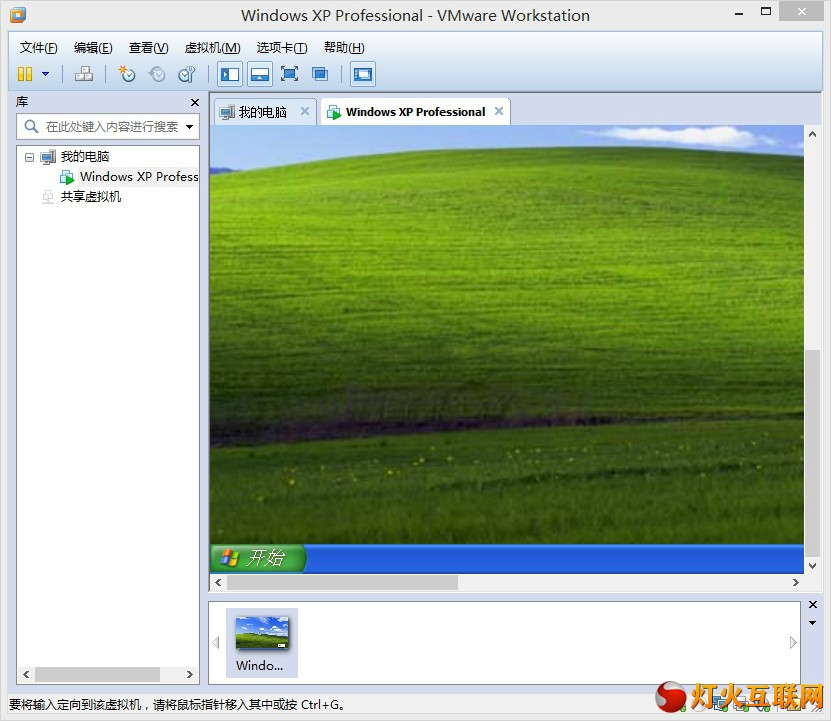Click the VM view vertical scrollbar thumb

[x=812, y=452]
